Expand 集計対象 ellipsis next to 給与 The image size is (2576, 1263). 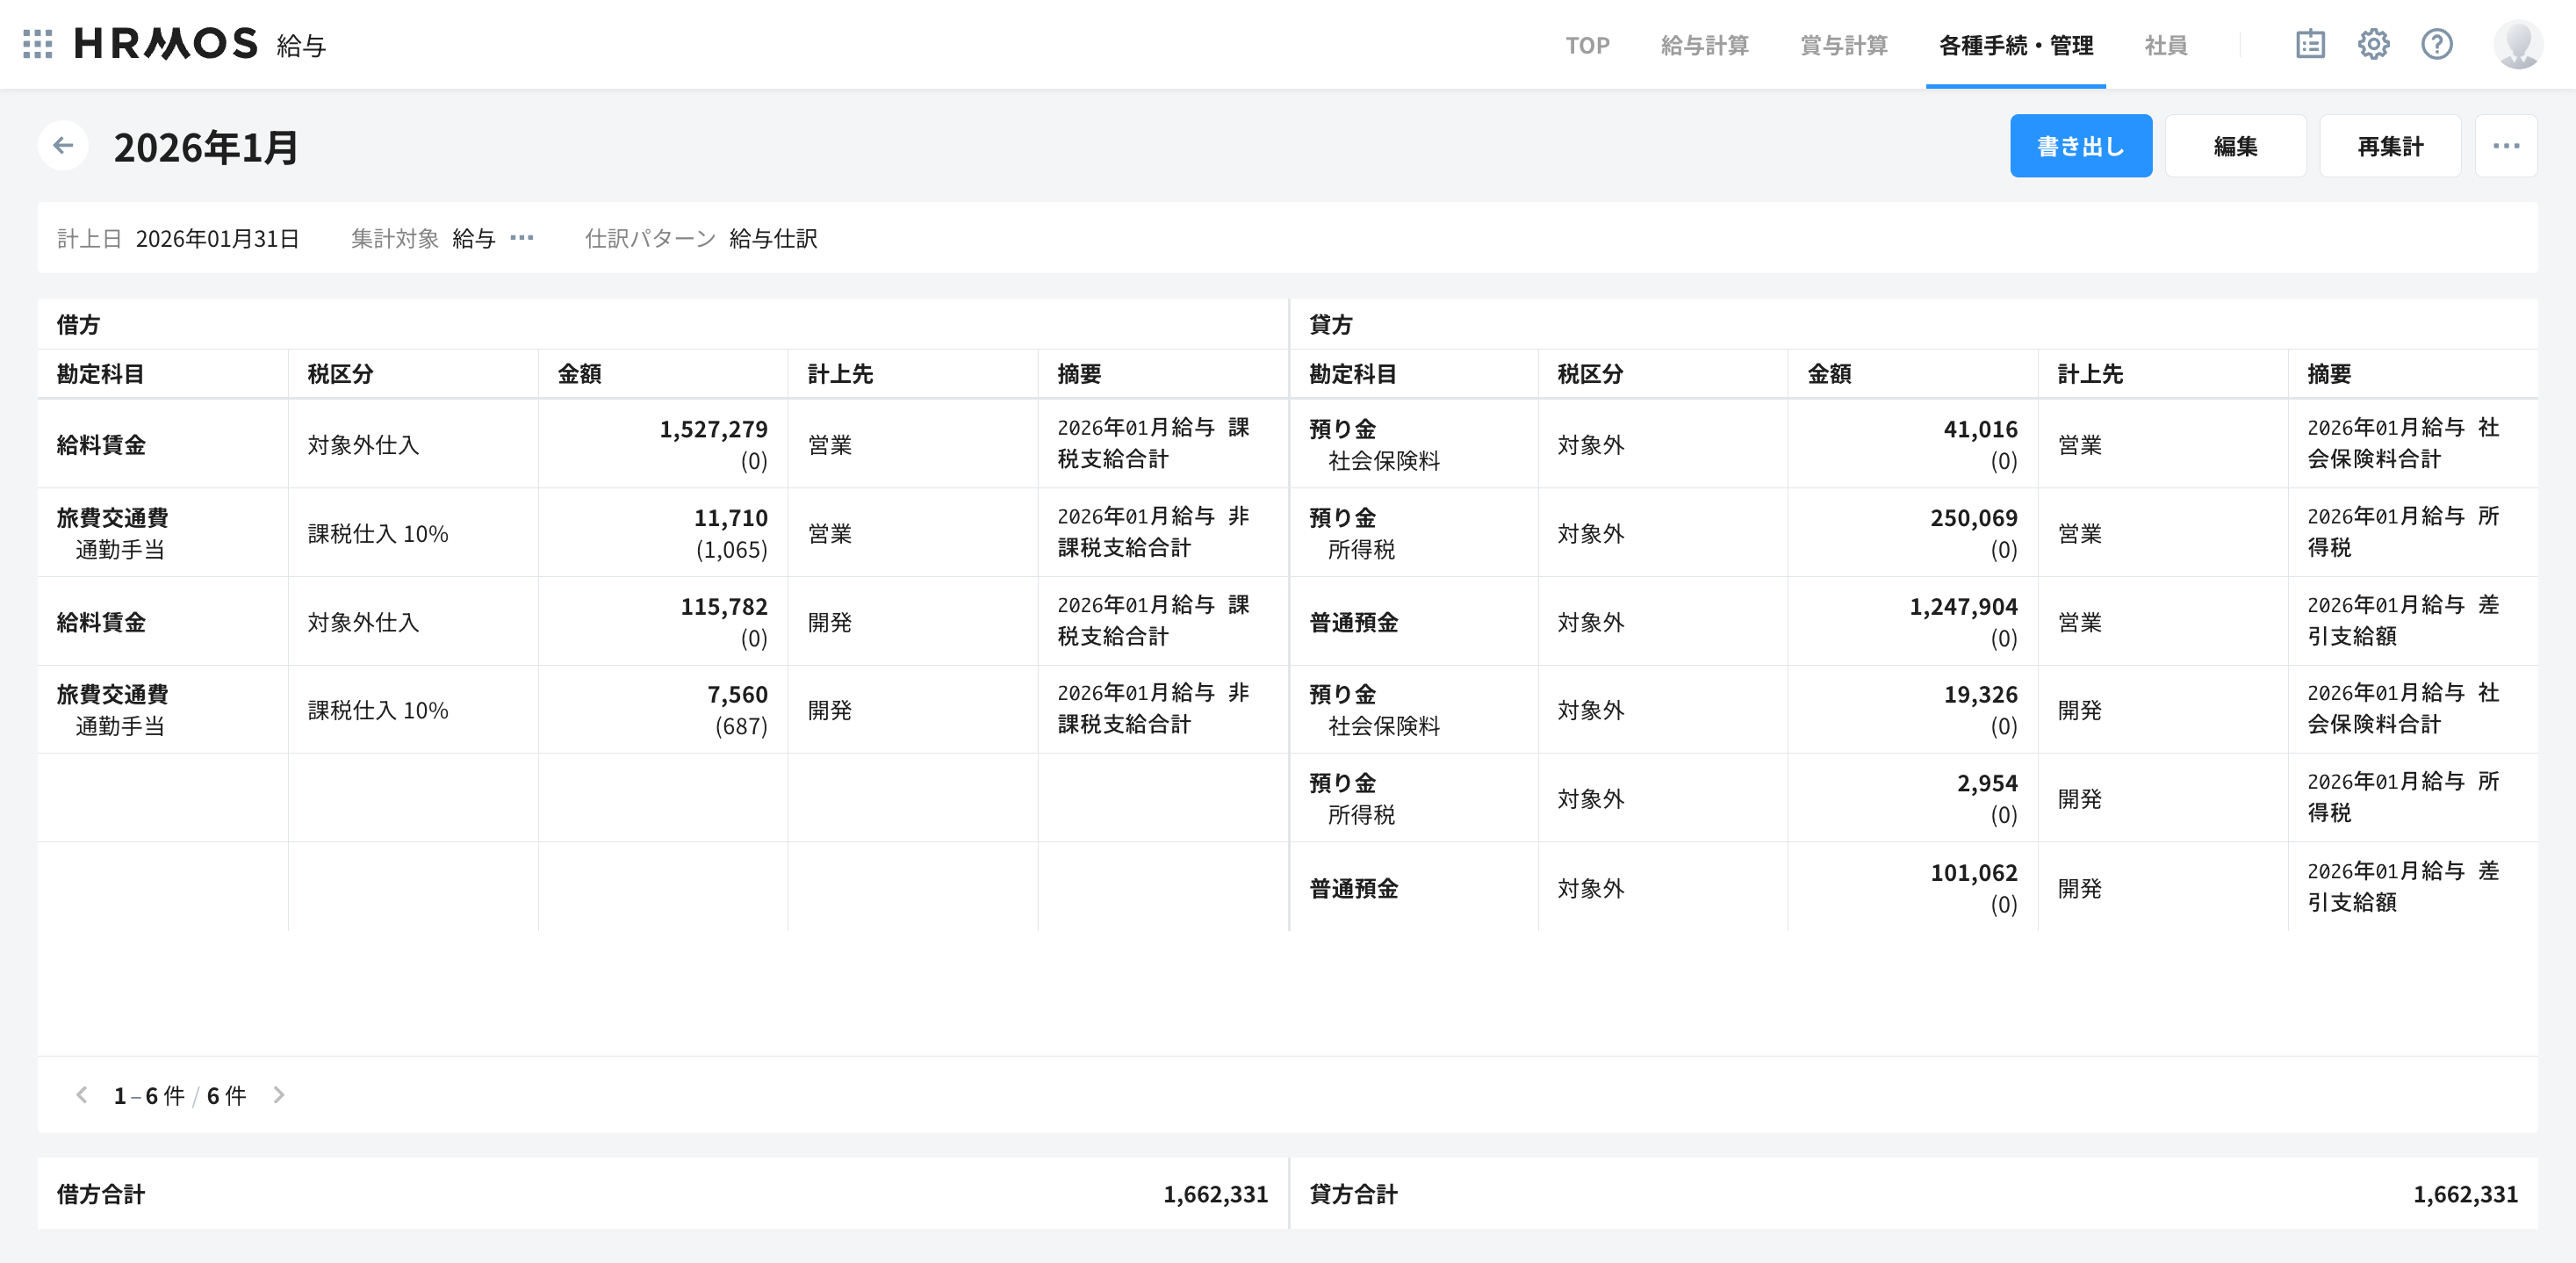(x=522, y=238)
